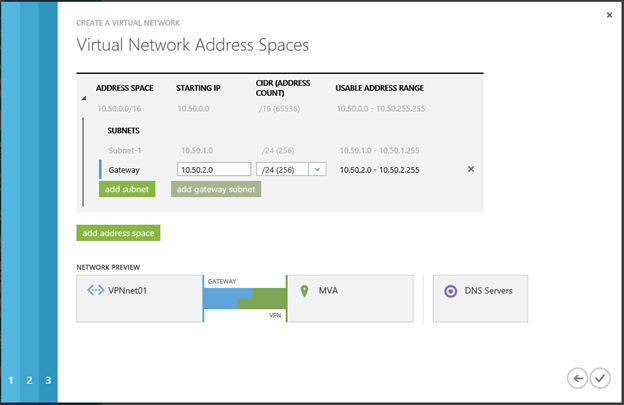Click the Gateway starting IP field
The image size is (624, 405).
coord(213,170)
